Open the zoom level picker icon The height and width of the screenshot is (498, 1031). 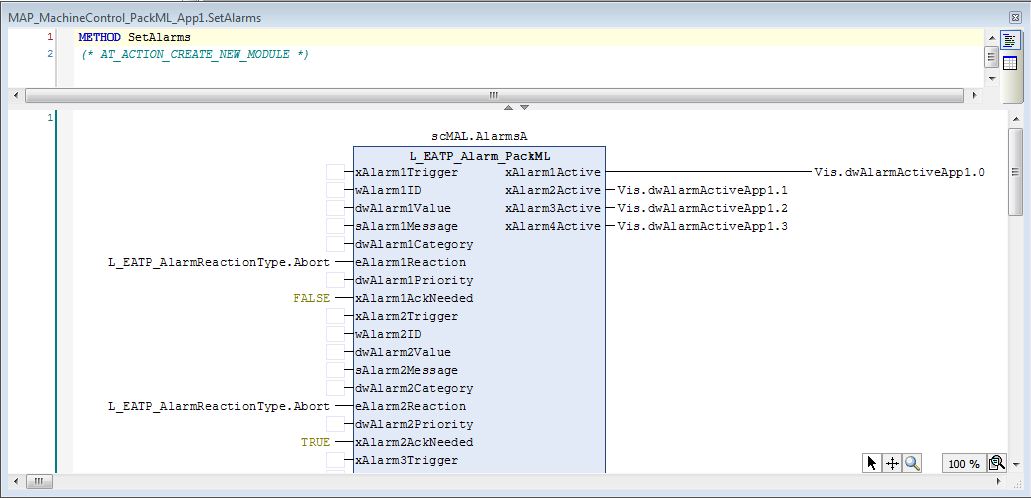[x=996, y=463]
